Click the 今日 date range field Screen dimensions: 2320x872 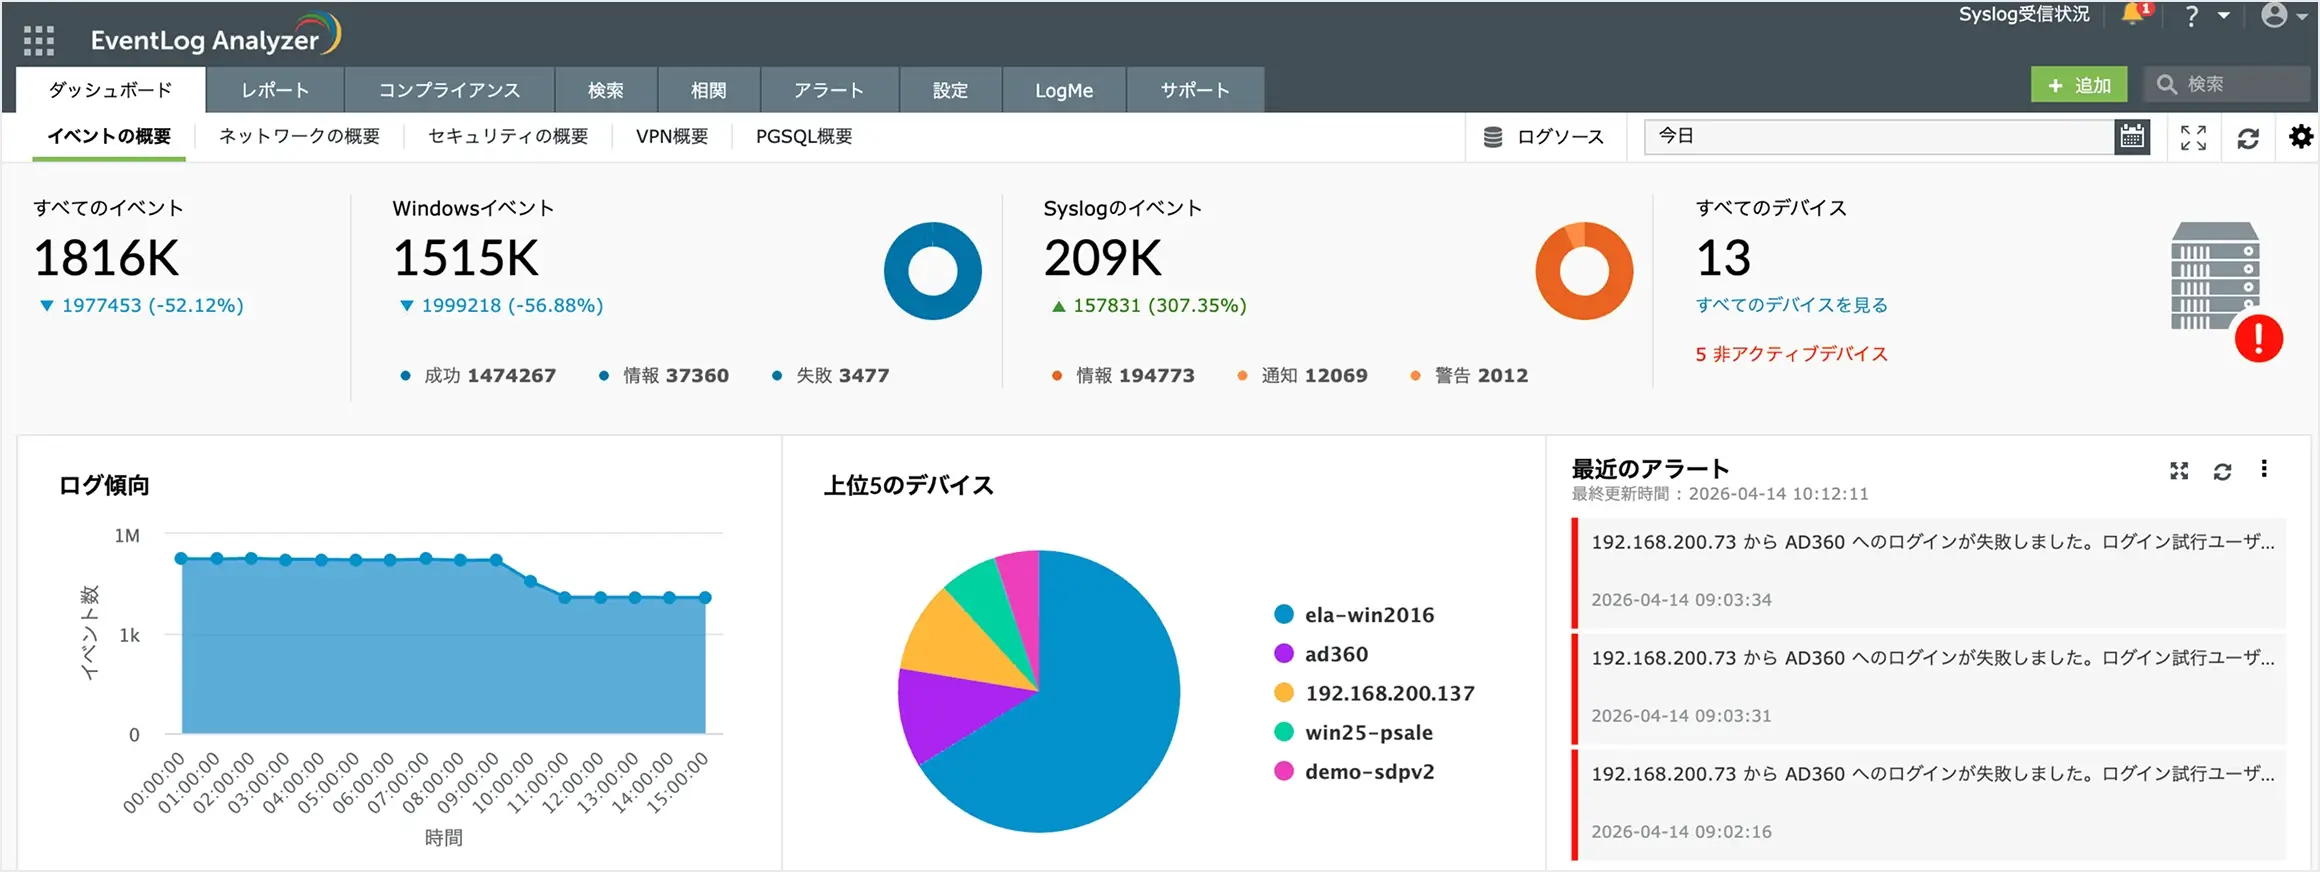[1879, 137]
